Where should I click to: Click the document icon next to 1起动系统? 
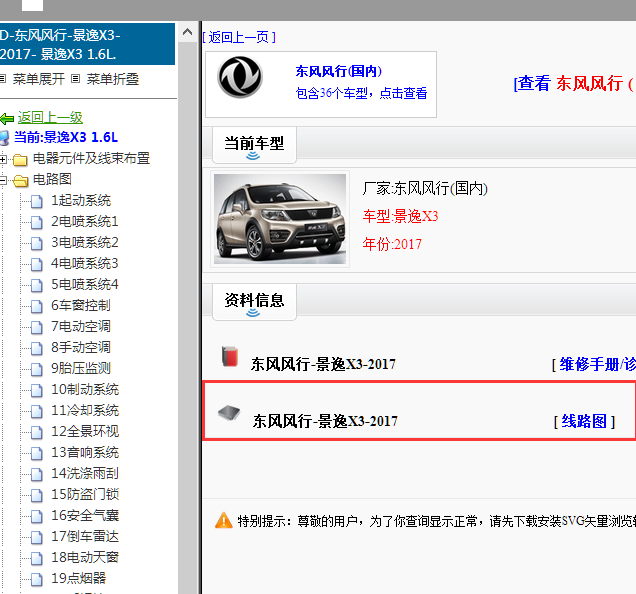37,201
